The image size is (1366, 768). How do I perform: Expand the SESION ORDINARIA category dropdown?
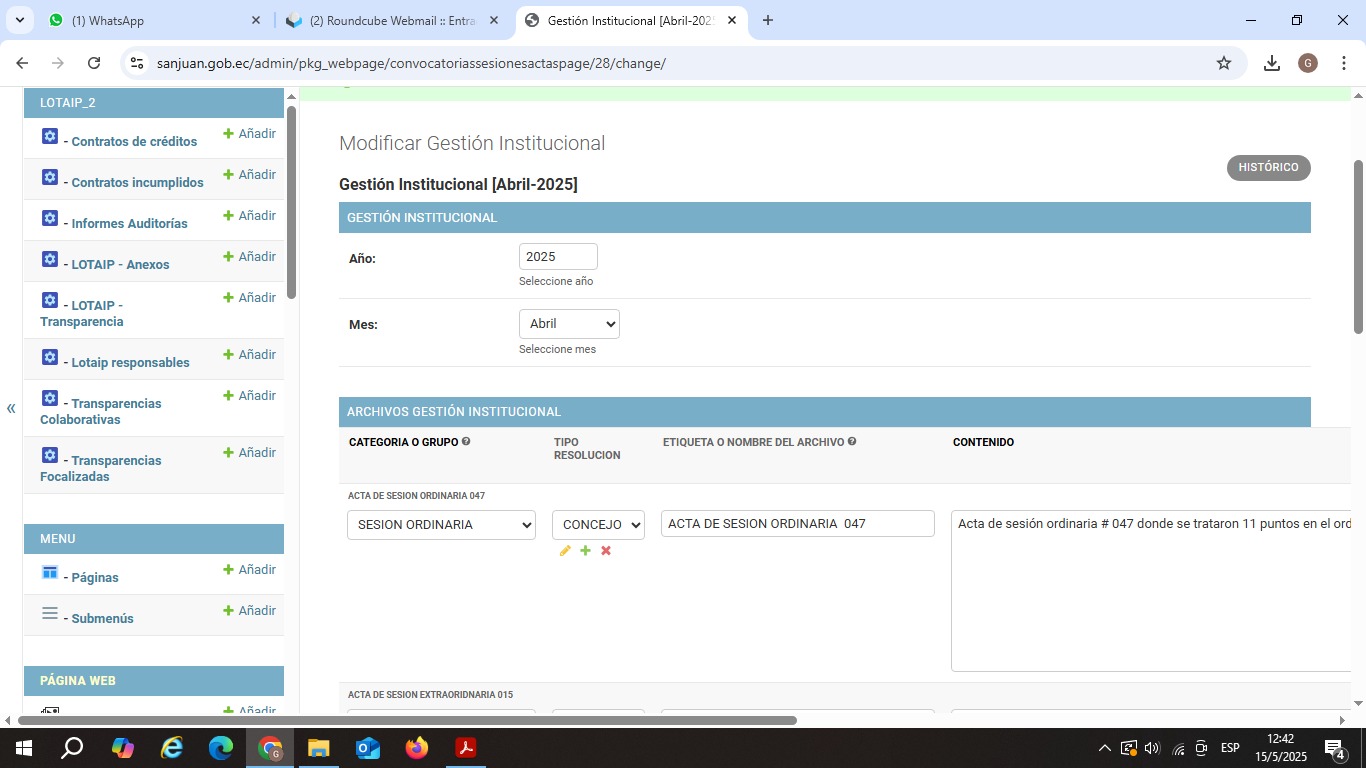441,525
